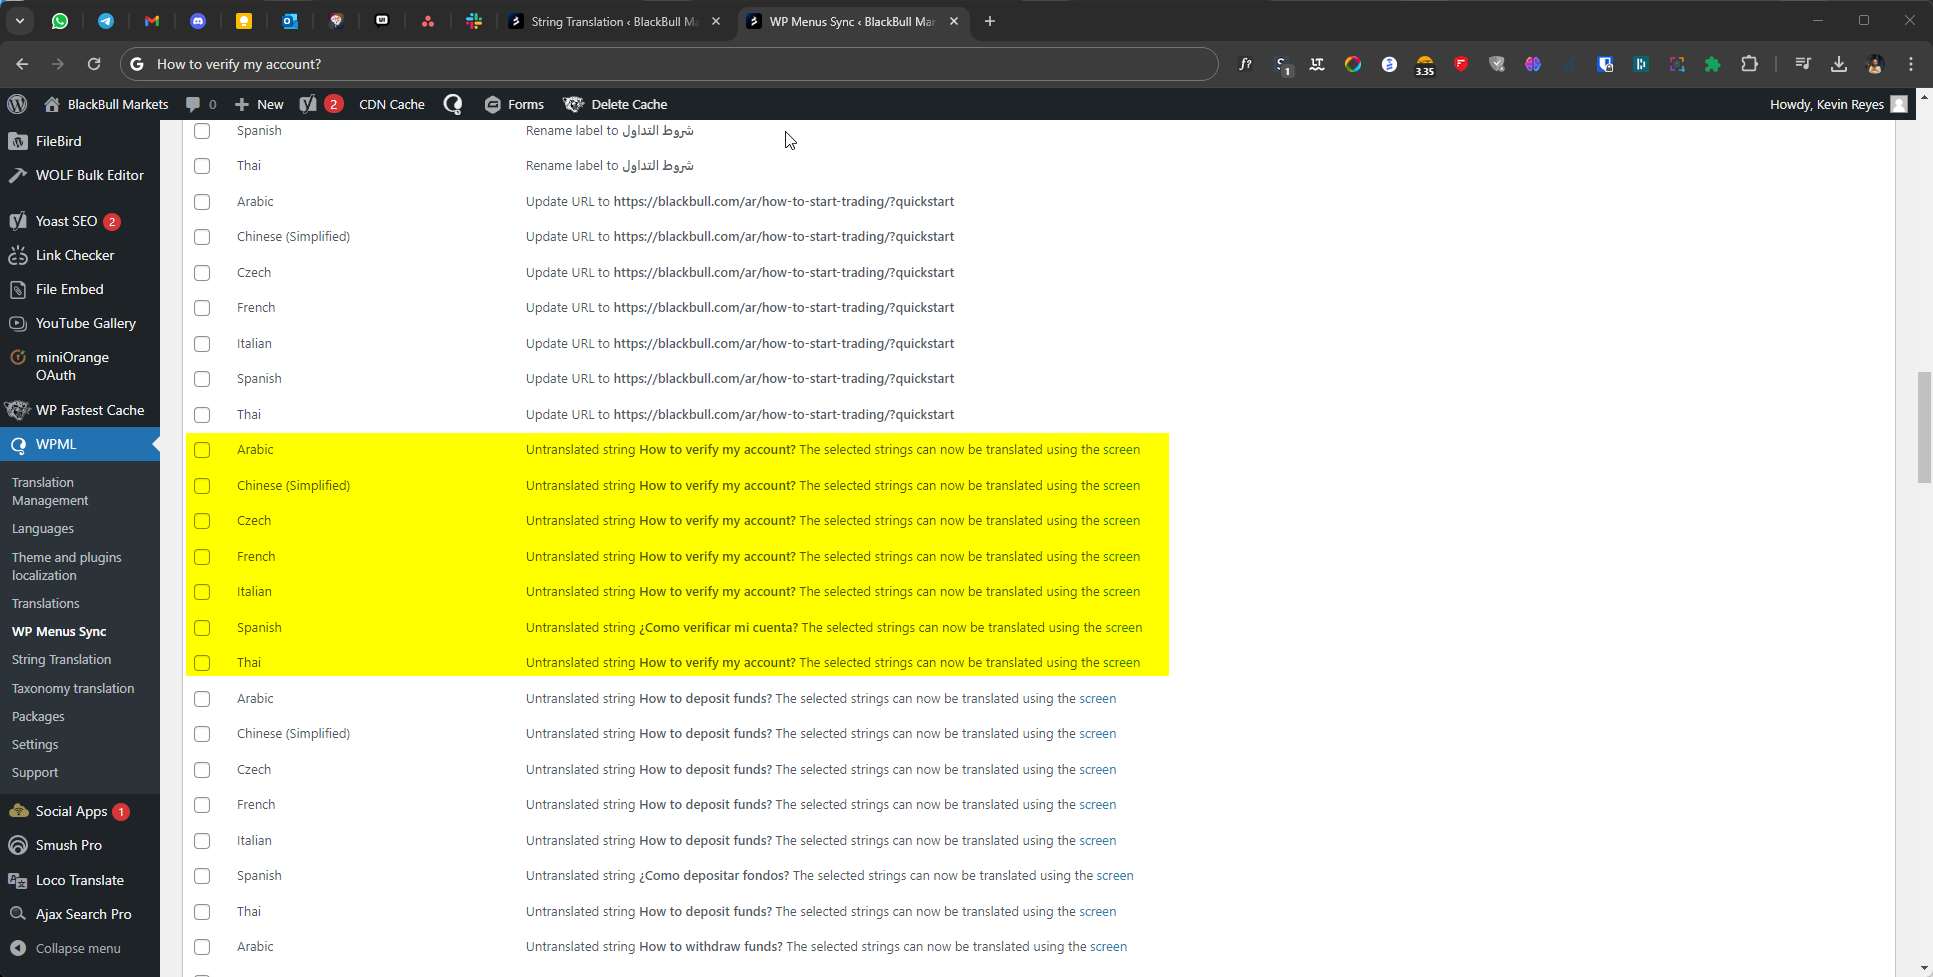This screenshot has width=1933, height=977.
Task: Open WPML String Translation submenu item
Action: 61,659
